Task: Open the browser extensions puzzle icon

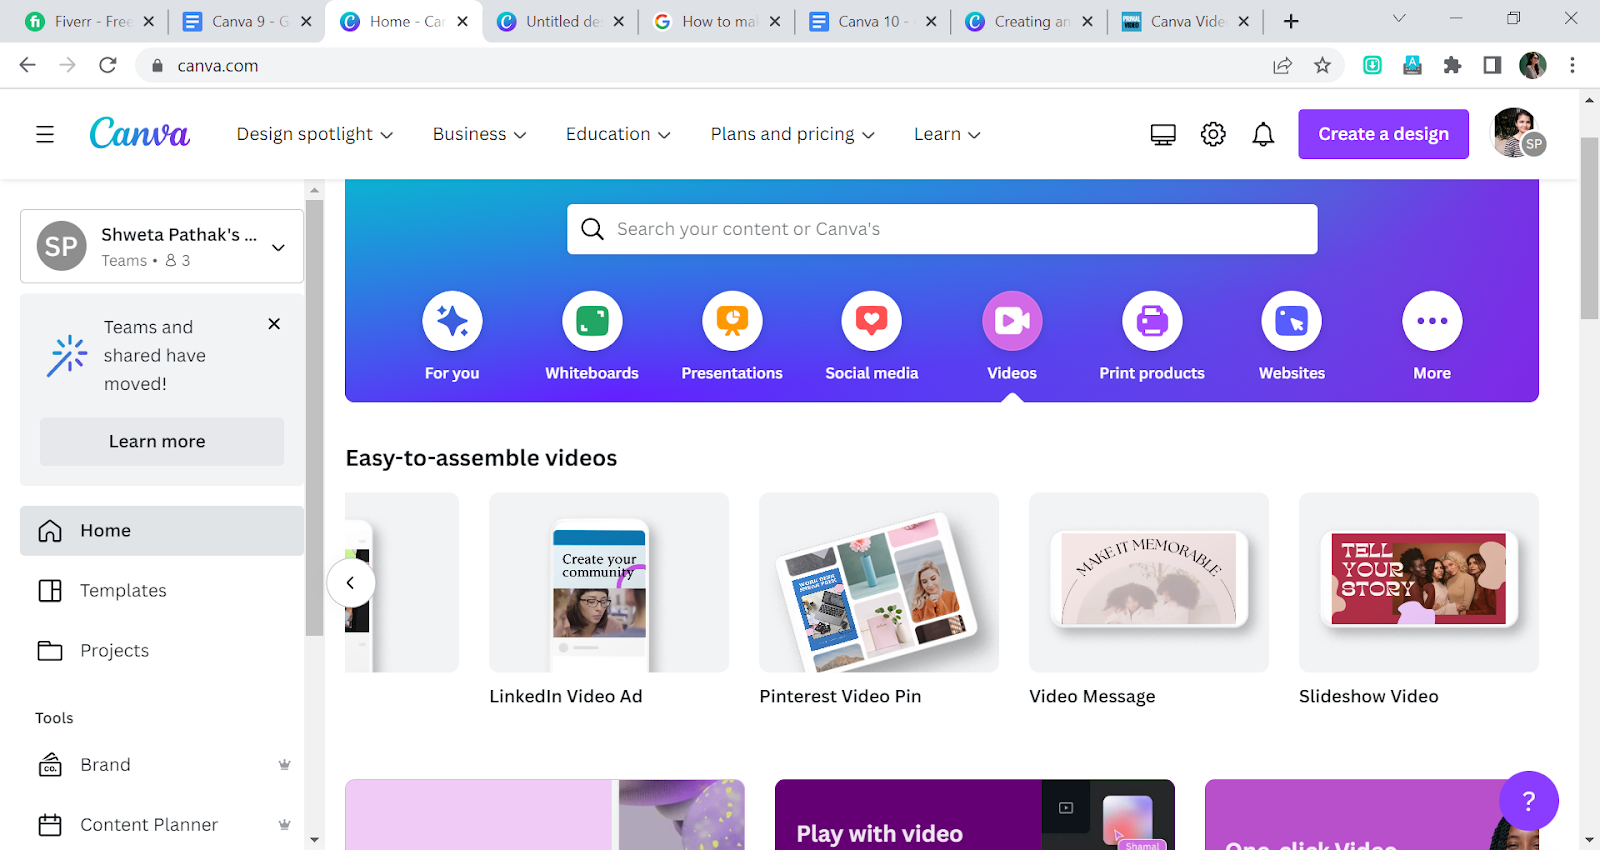Action: point(1452,65)
